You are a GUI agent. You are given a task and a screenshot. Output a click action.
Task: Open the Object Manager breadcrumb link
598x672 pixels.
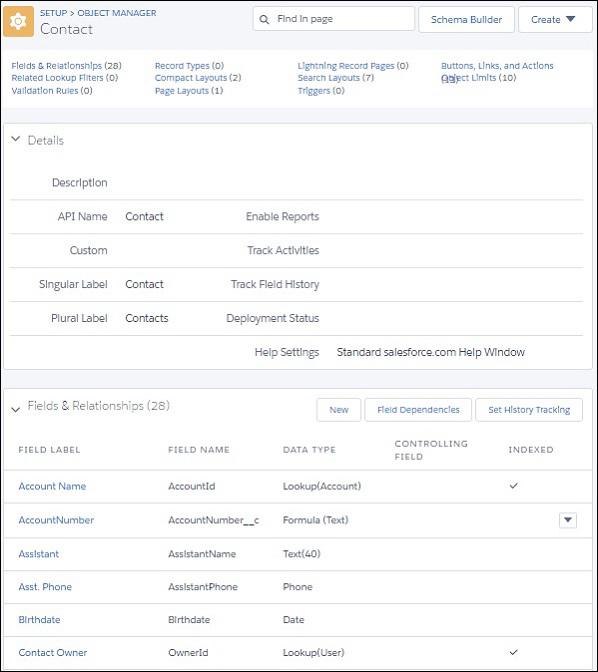[x=117, y=13]
